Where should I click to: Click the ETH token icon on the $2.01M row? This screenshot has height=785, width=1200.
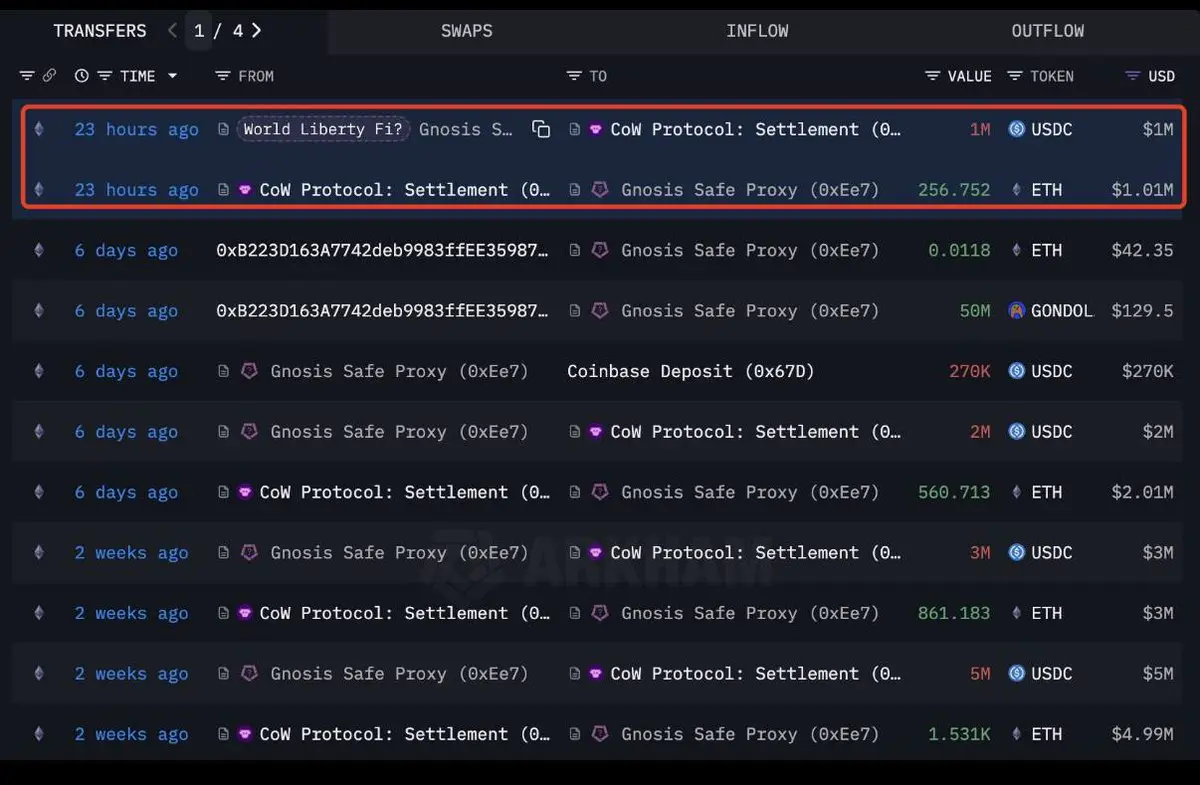click(x=1017, y=492)
